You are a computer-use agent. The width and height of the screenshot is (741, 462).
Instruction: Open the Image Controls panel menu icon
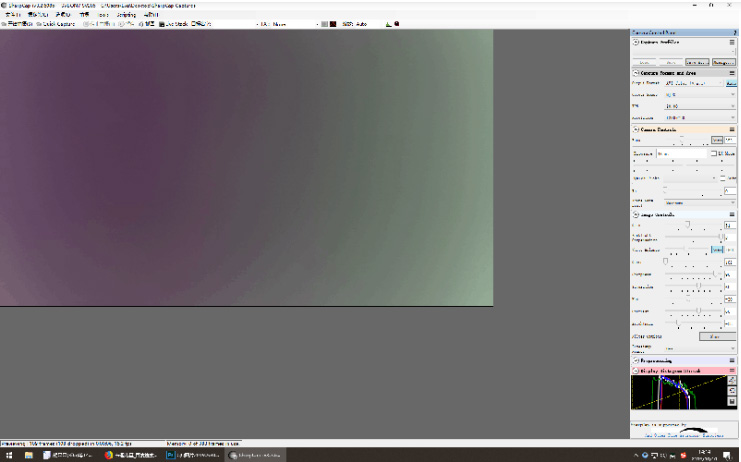pos(733,215)
